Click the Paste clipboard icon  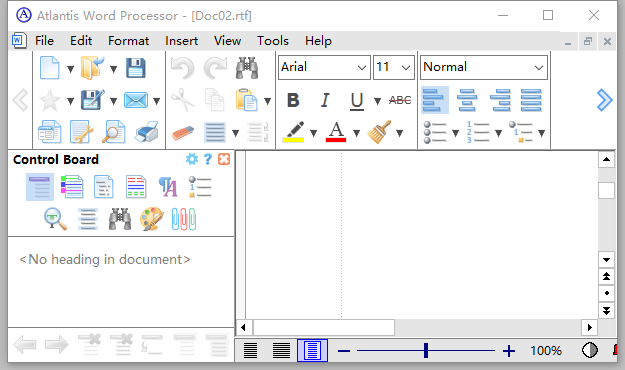[x=246, y=100]
